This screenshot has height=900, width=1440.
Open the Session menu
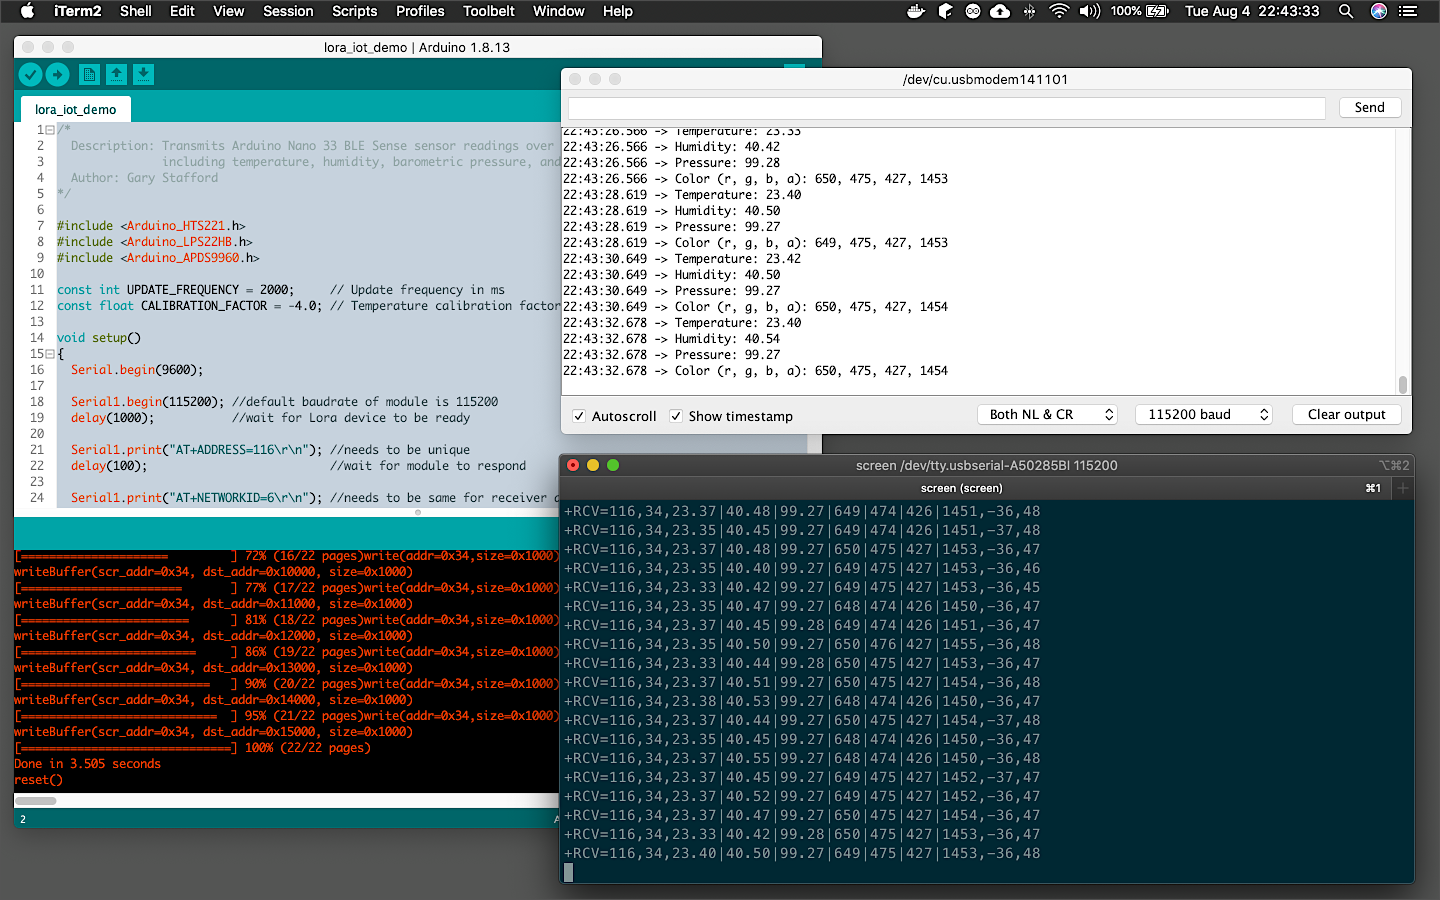pos(288,11)
